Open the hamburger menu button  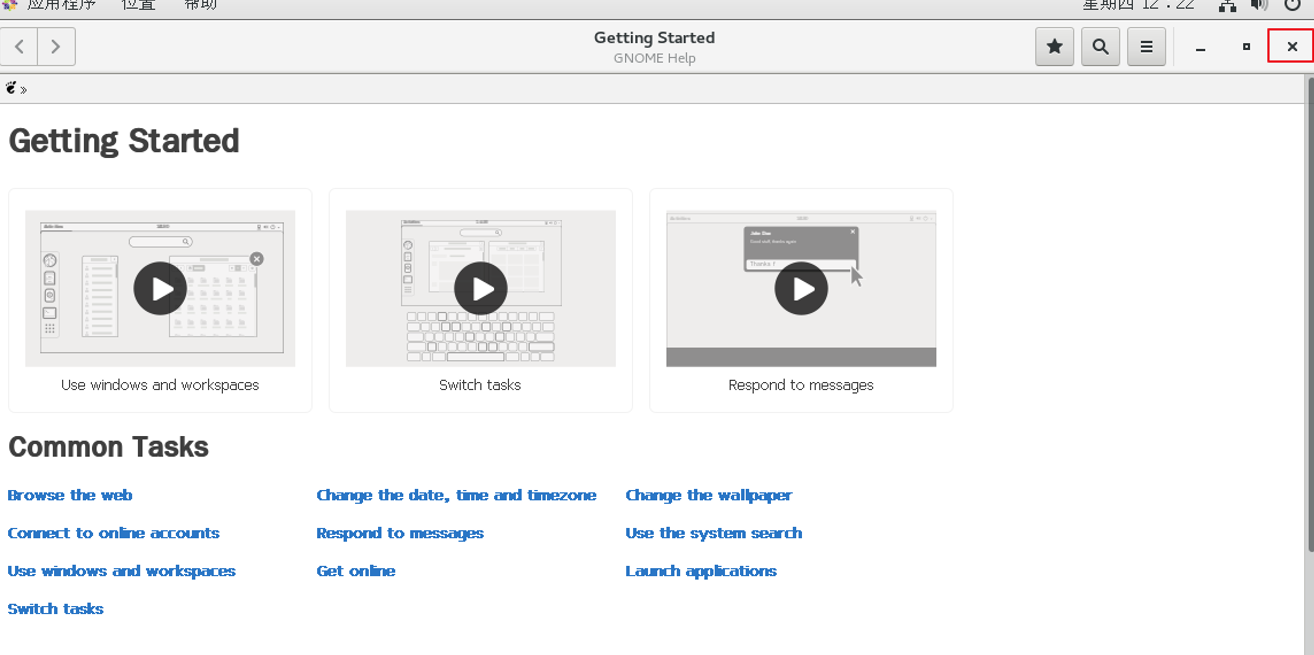(x=1146, y=47)
